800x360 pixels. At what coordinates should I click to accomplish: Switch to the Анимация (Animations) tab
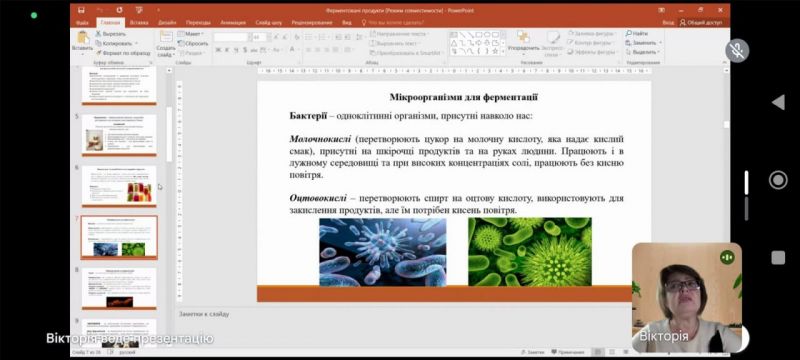click(233, 23)
